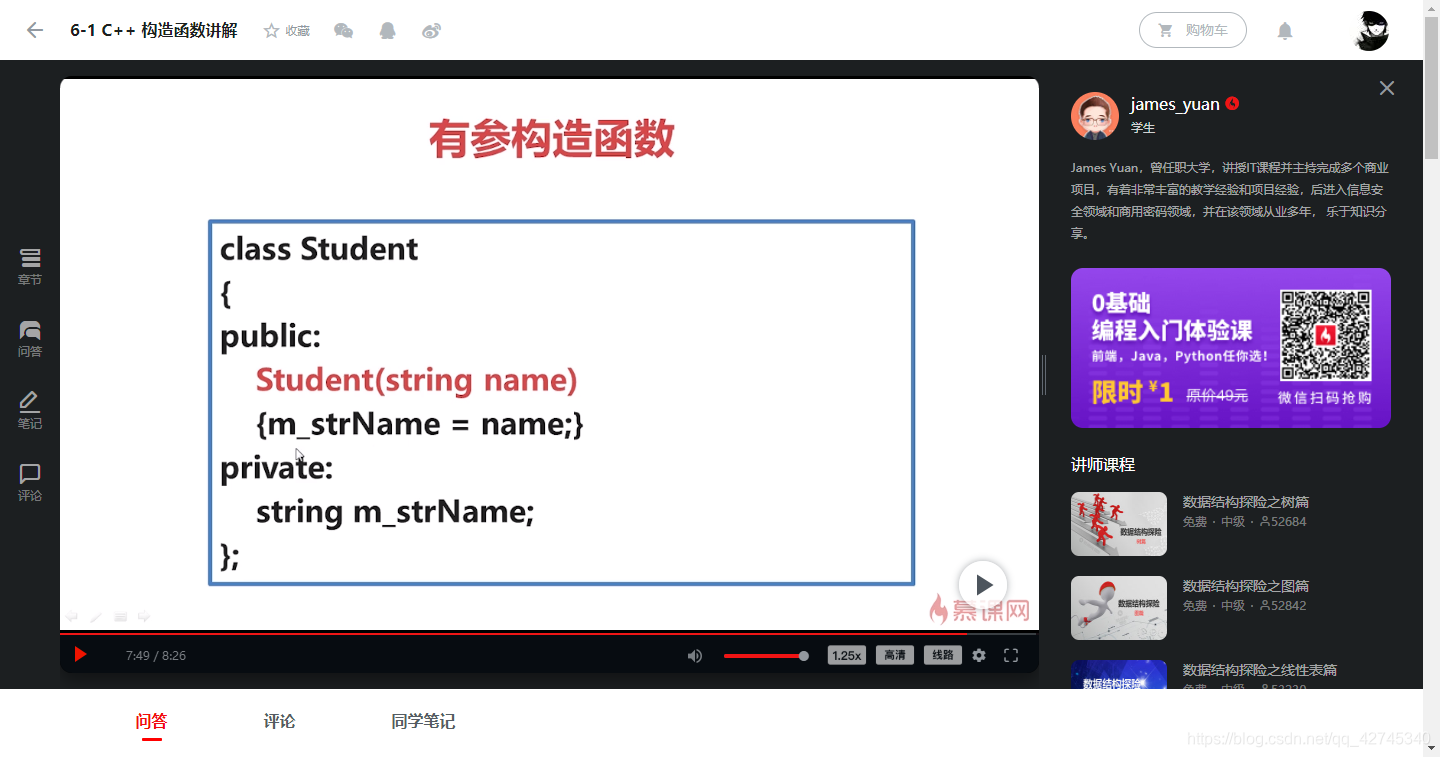Click the 数据结构探险之图篇 thumbnail
The width and height of the screenshot is (1440, 757).
point(1119,608)
